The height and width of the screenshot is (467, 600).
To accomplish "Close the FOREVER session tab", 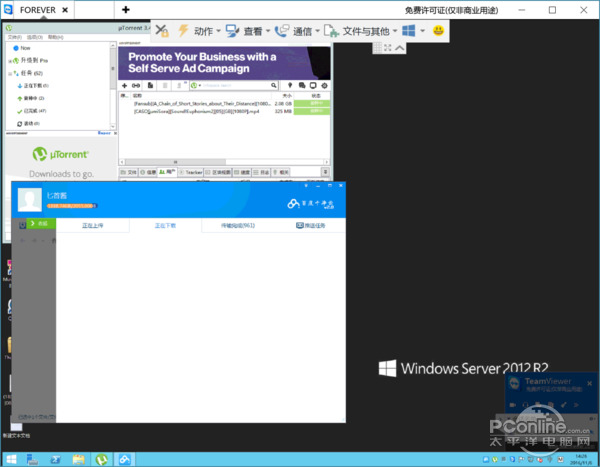I will (x=65, y=10).
